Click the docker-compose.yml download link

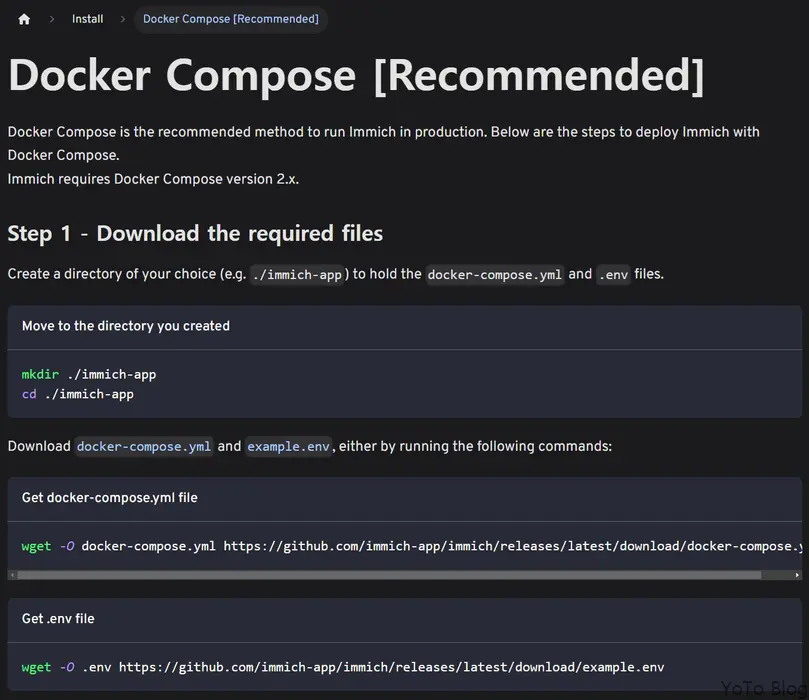click(143, 446)
